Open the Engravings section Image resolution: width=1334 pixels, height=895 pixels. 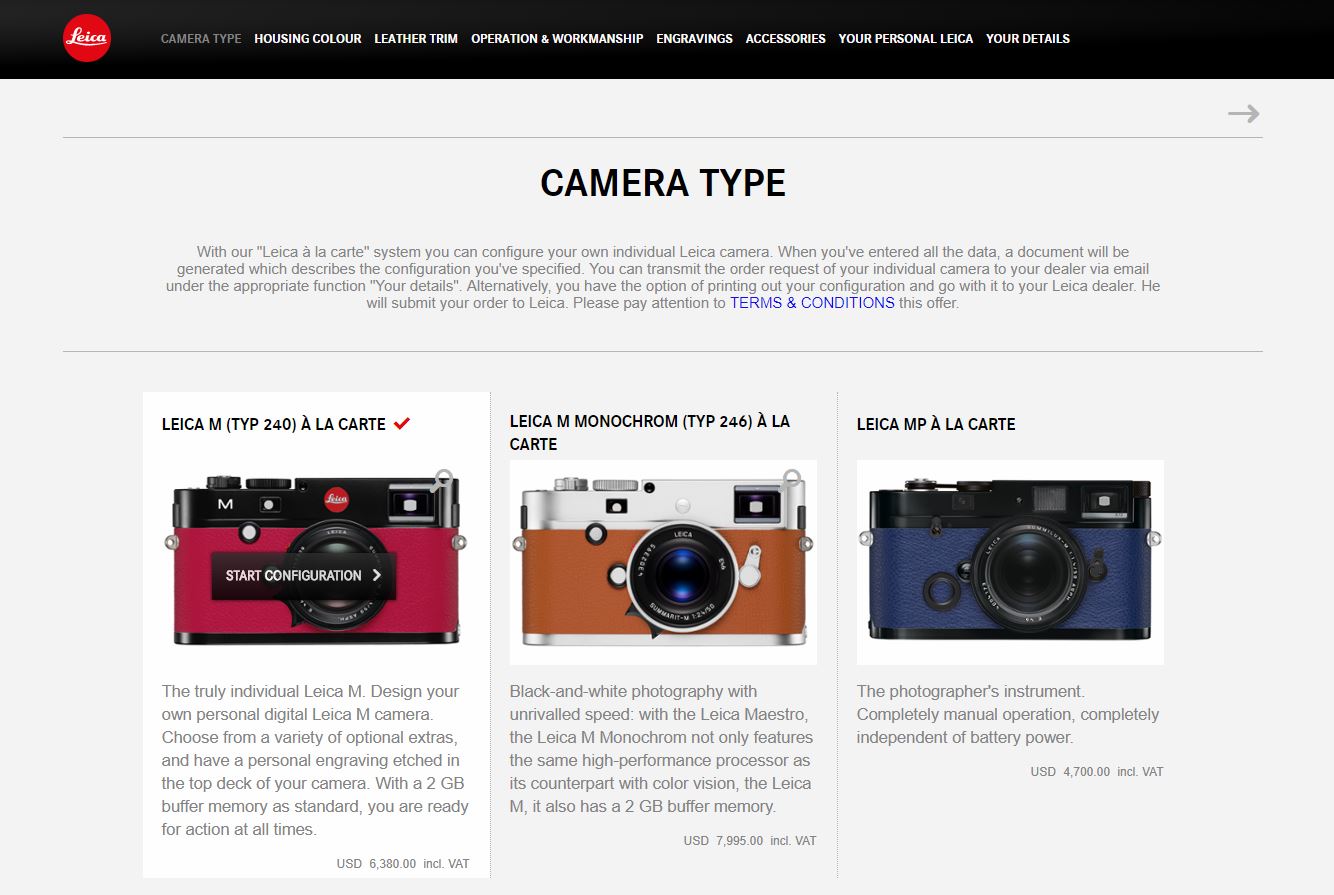694,38
